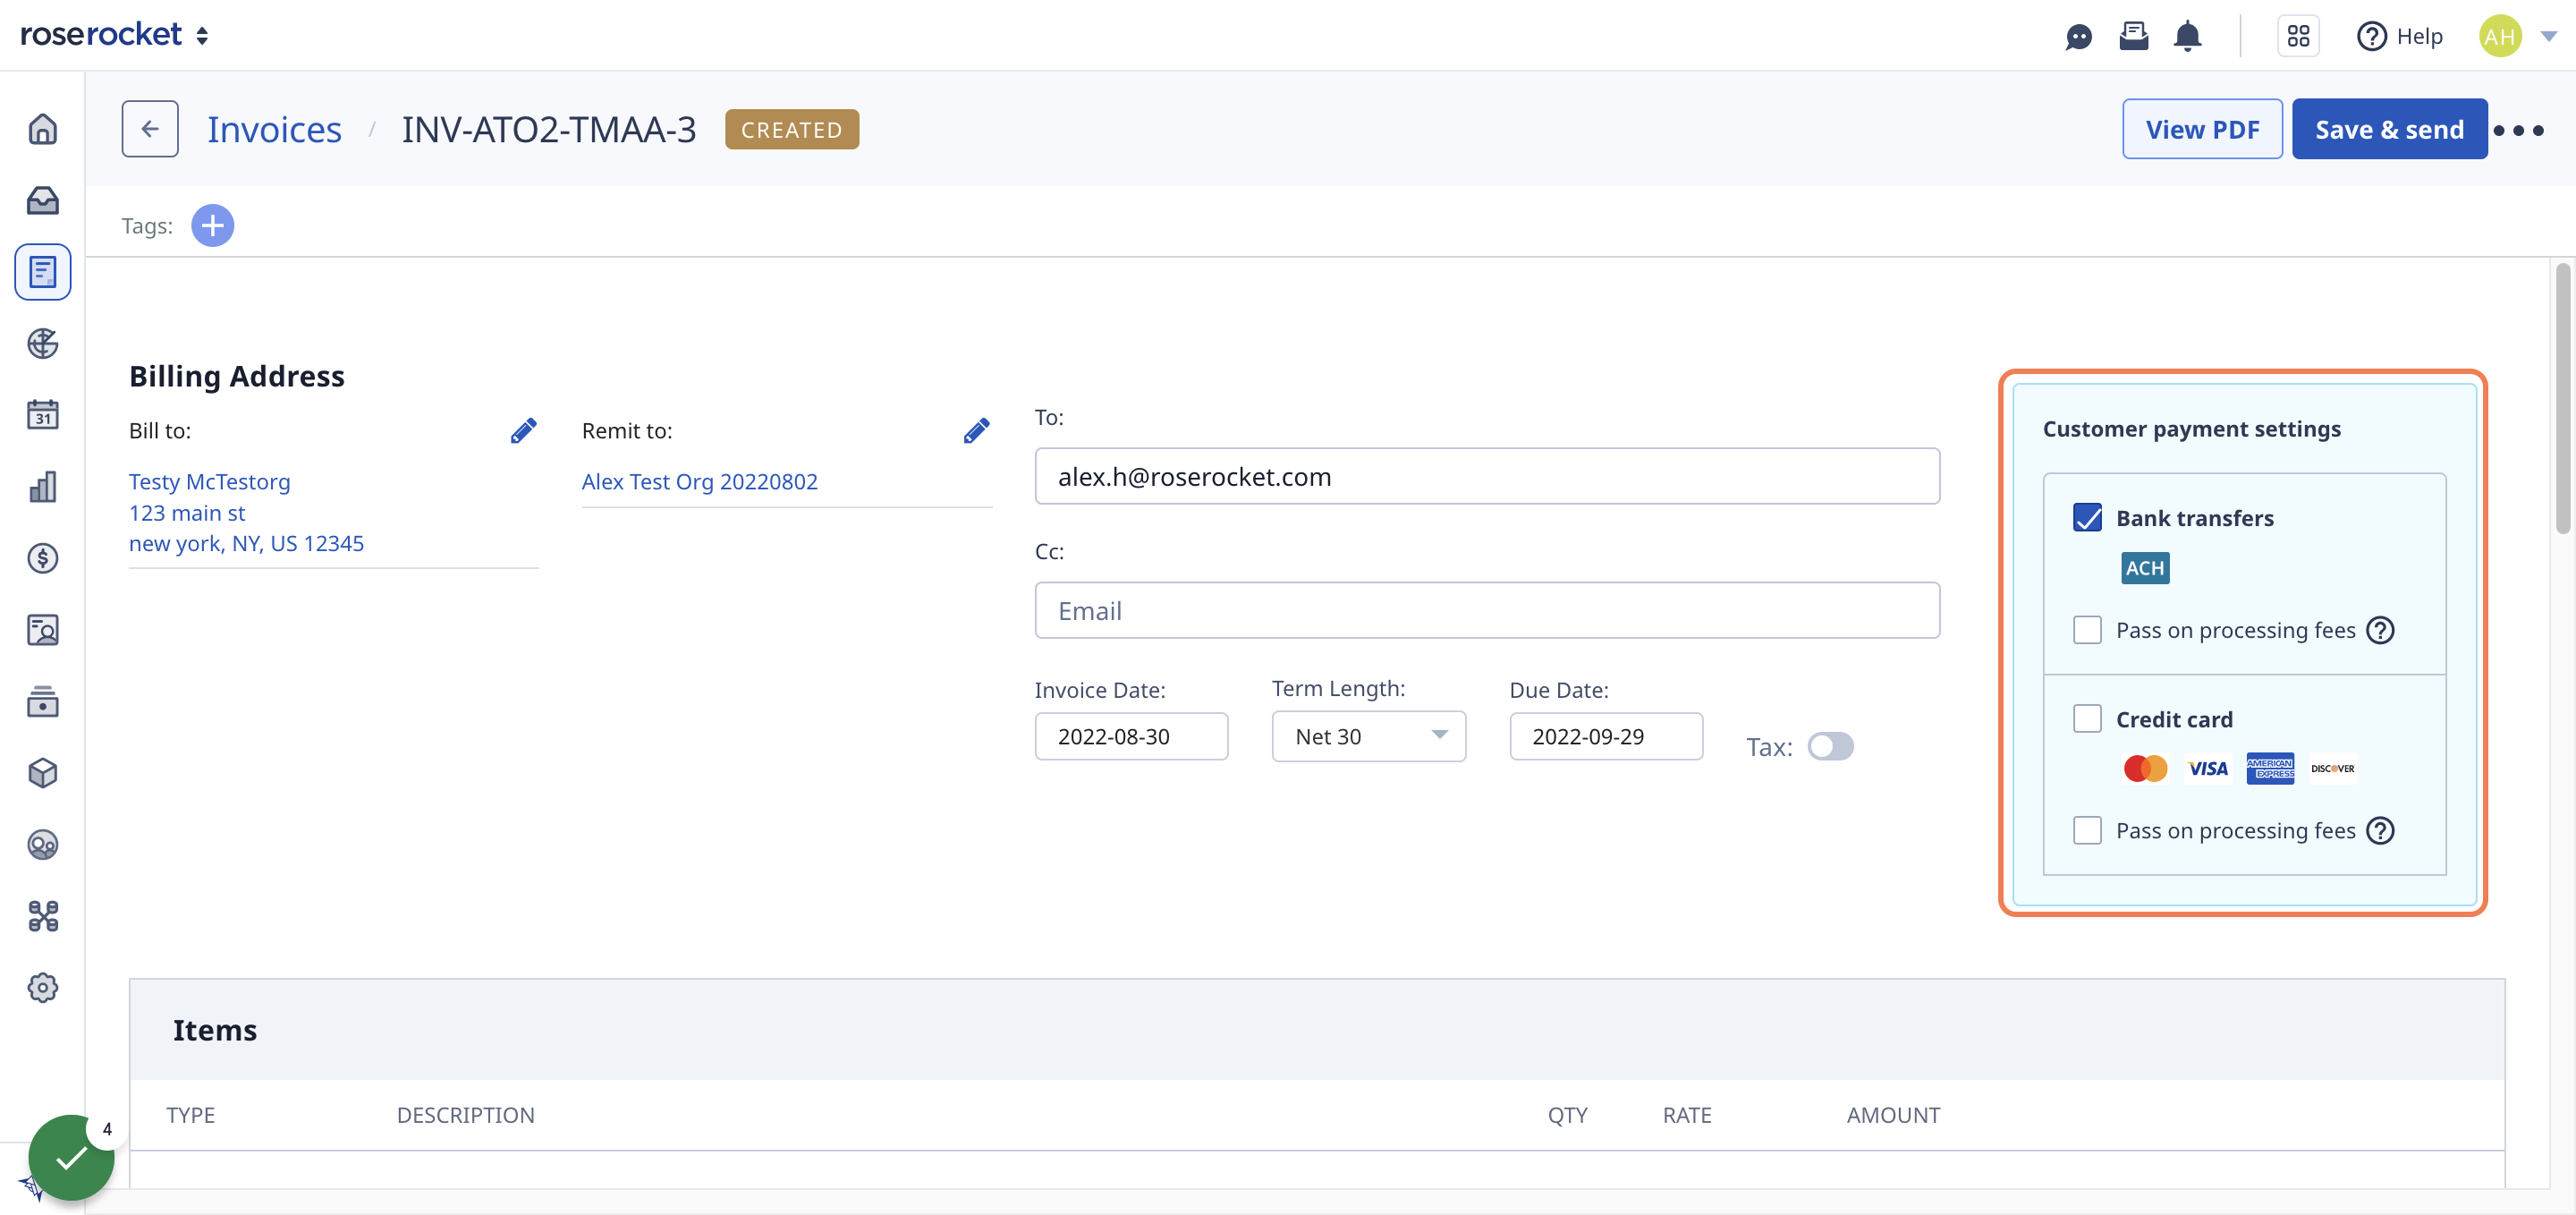The image size is (2576, 1215).
Task: Open Alex Test Org 20220802 link
Action: (699, 482)
